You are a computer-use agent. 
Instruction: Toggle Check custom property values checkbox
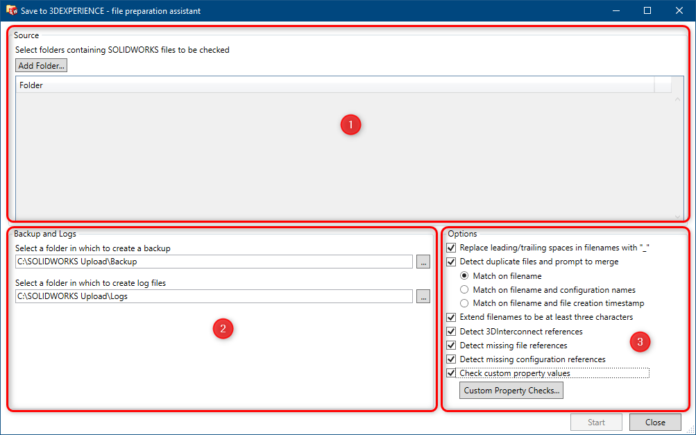451,373
